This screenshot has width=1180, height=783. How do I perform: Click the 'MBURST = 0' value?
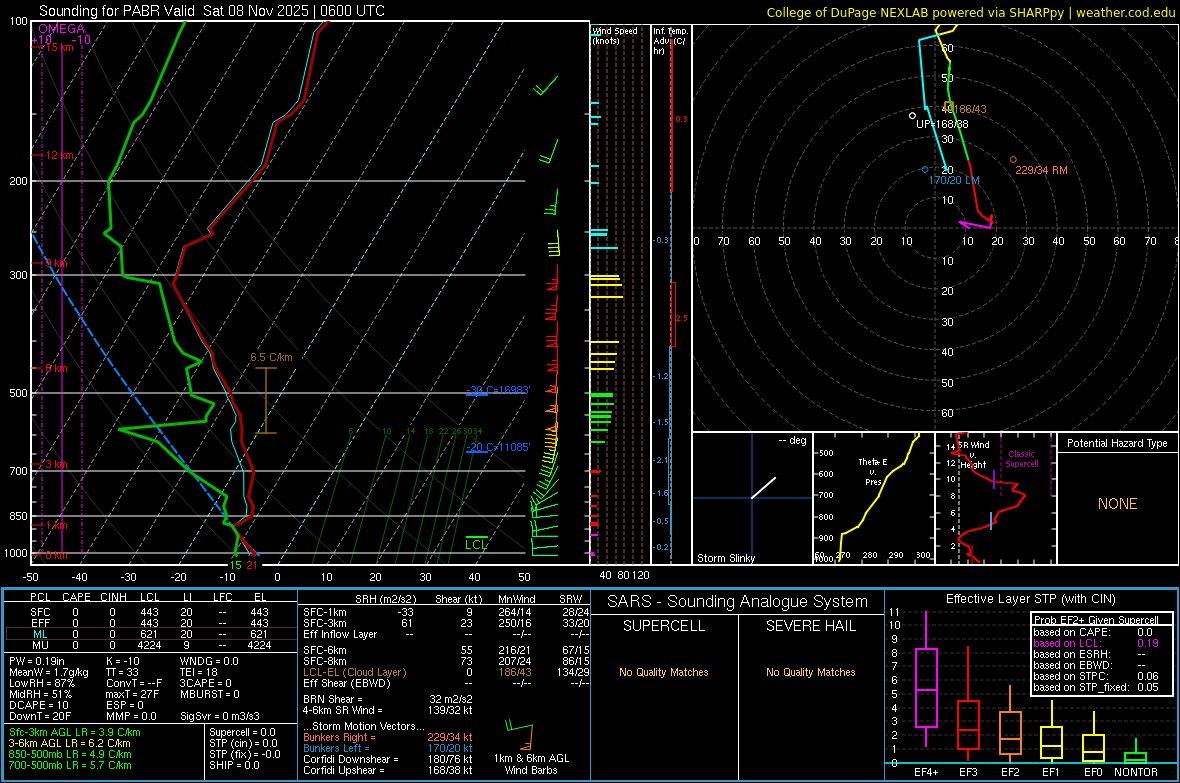tap(209, 694)
